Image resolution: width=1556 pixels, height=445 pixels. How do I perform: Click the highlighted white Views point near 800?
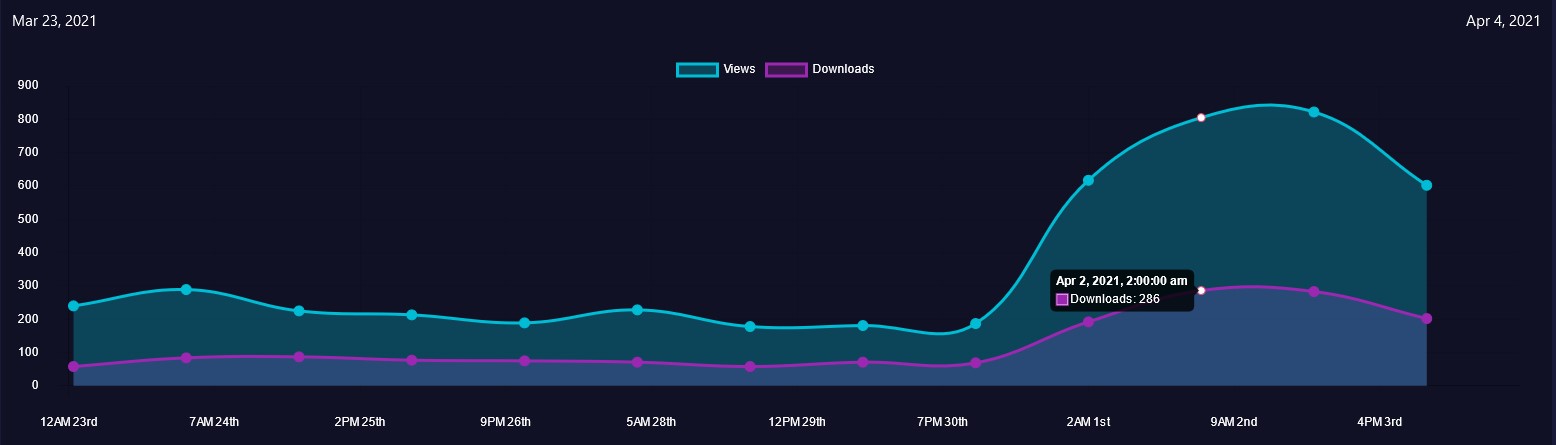[1201, 117]
